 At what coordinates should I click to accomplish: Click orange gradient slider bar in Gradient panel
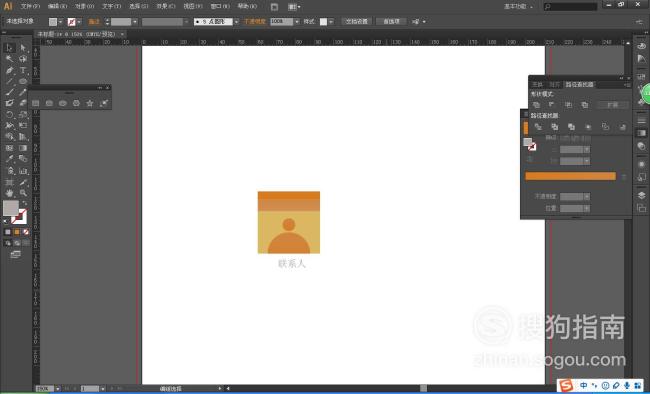pyautogui.click(x=570, y=176)
